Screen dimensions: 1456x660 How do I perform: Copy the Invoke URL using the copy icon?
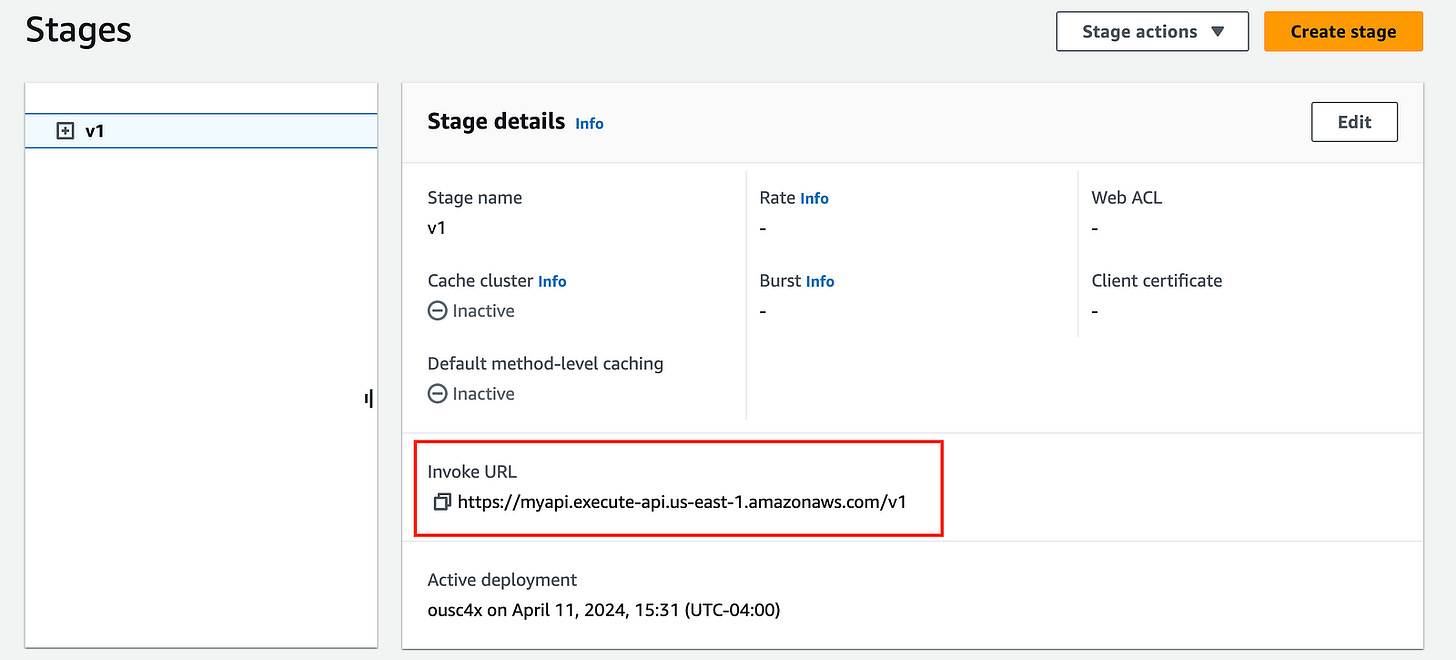(442, 502)
